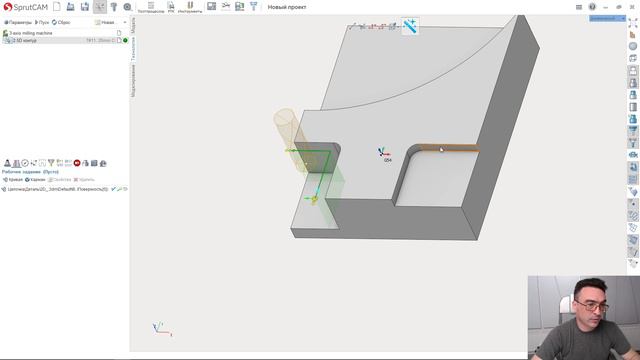Open the approach/links tab icon
The image size is (640, 360).
point(34,163)
